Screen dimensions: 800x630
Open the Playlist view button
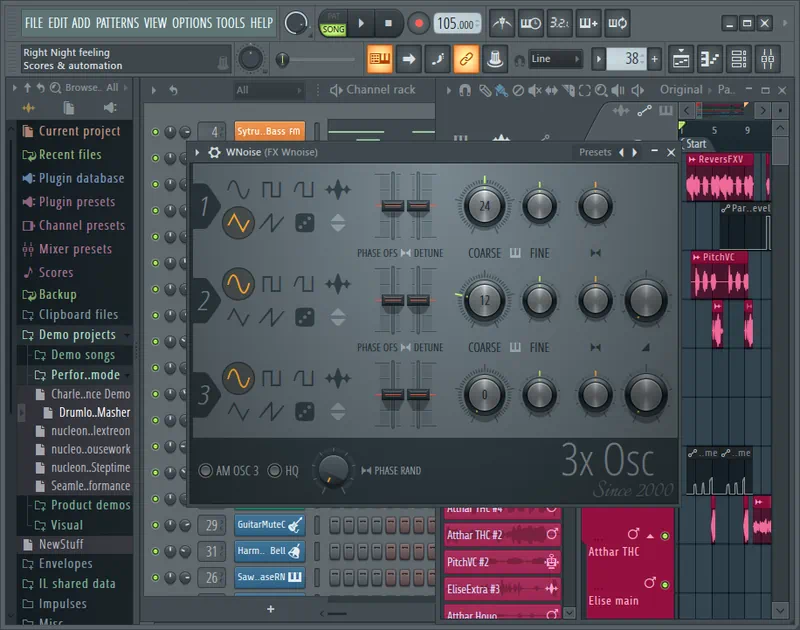(x=681, y=59)
